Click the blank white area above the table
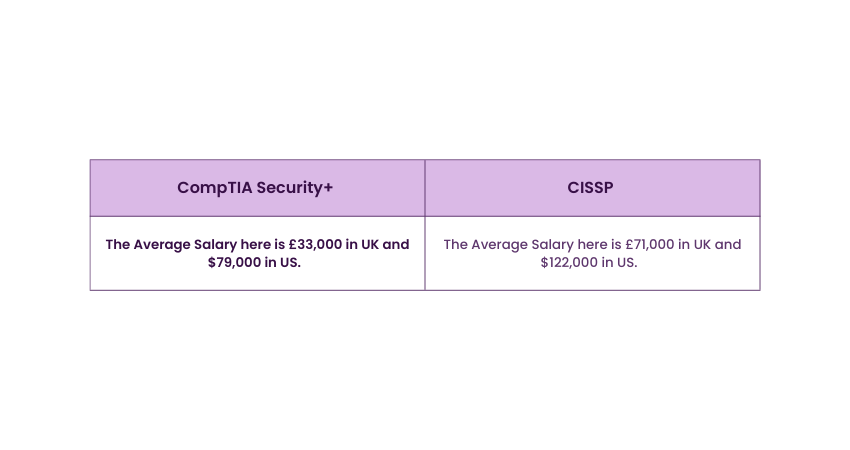The image size is (850, 450). [x=425, y=80]
